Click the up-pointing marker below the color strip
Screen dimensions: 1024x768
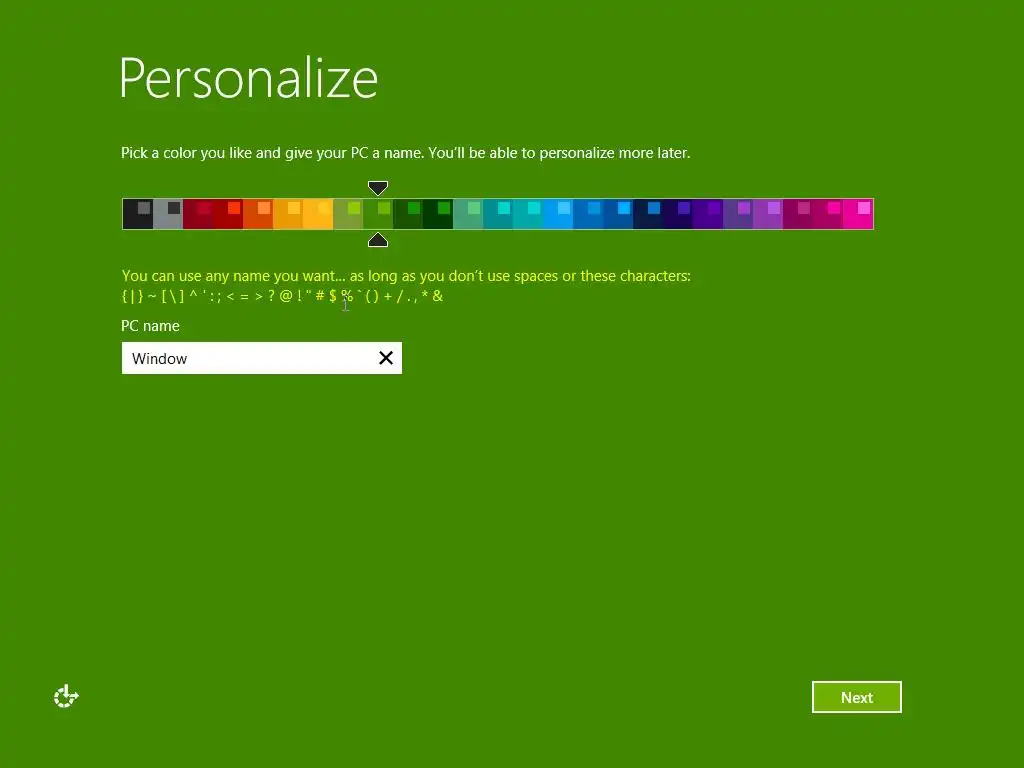378,240
